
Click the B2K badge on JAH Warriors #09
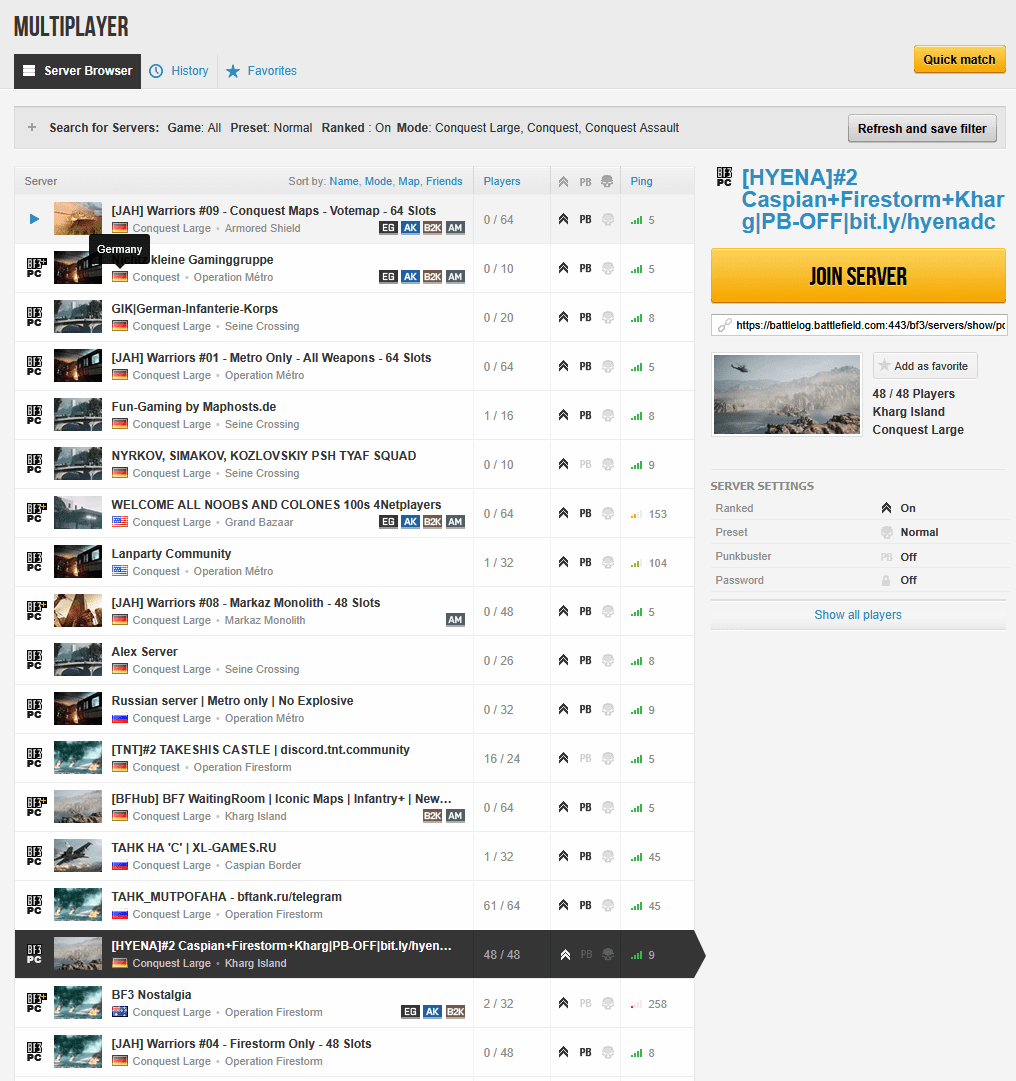[432, 228]
